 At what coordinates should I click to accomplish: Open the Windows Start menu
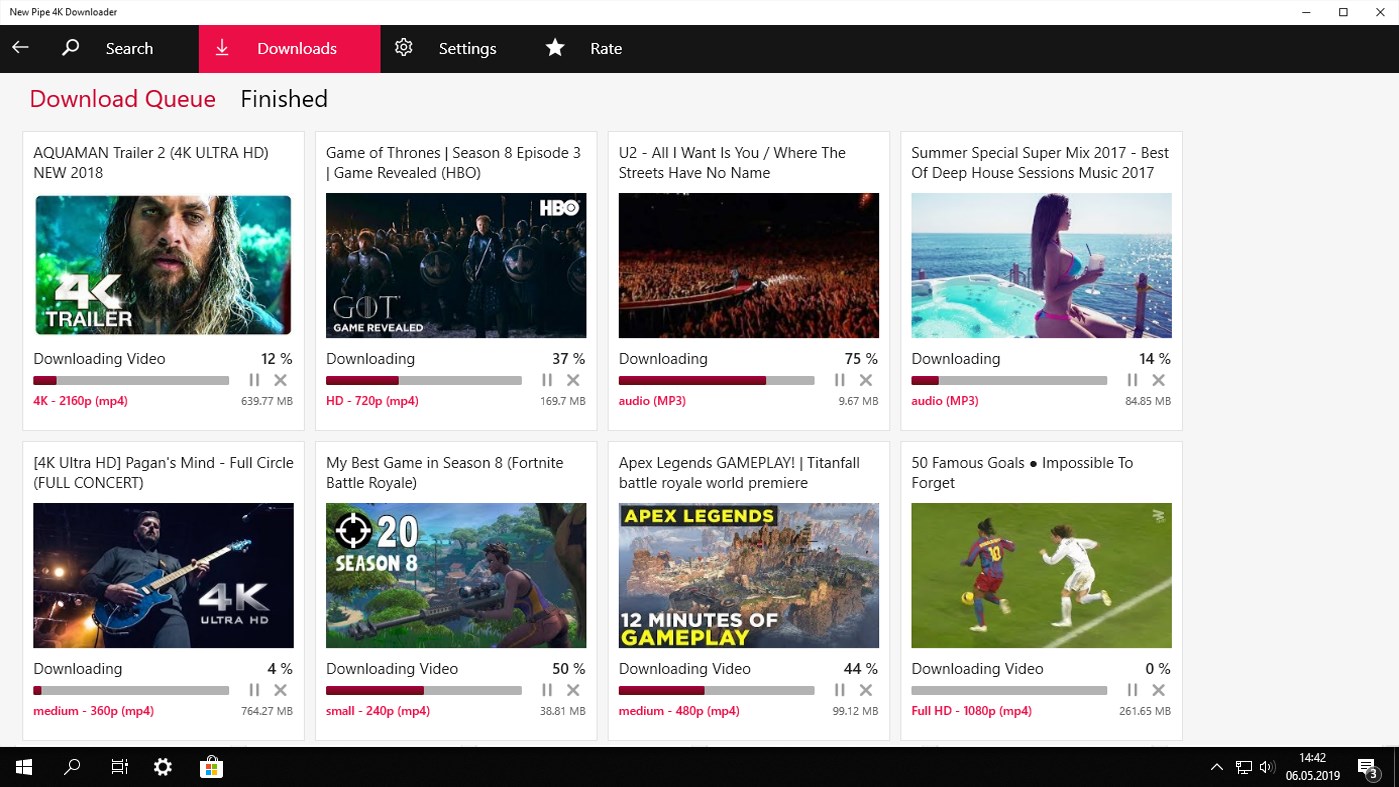24,767
